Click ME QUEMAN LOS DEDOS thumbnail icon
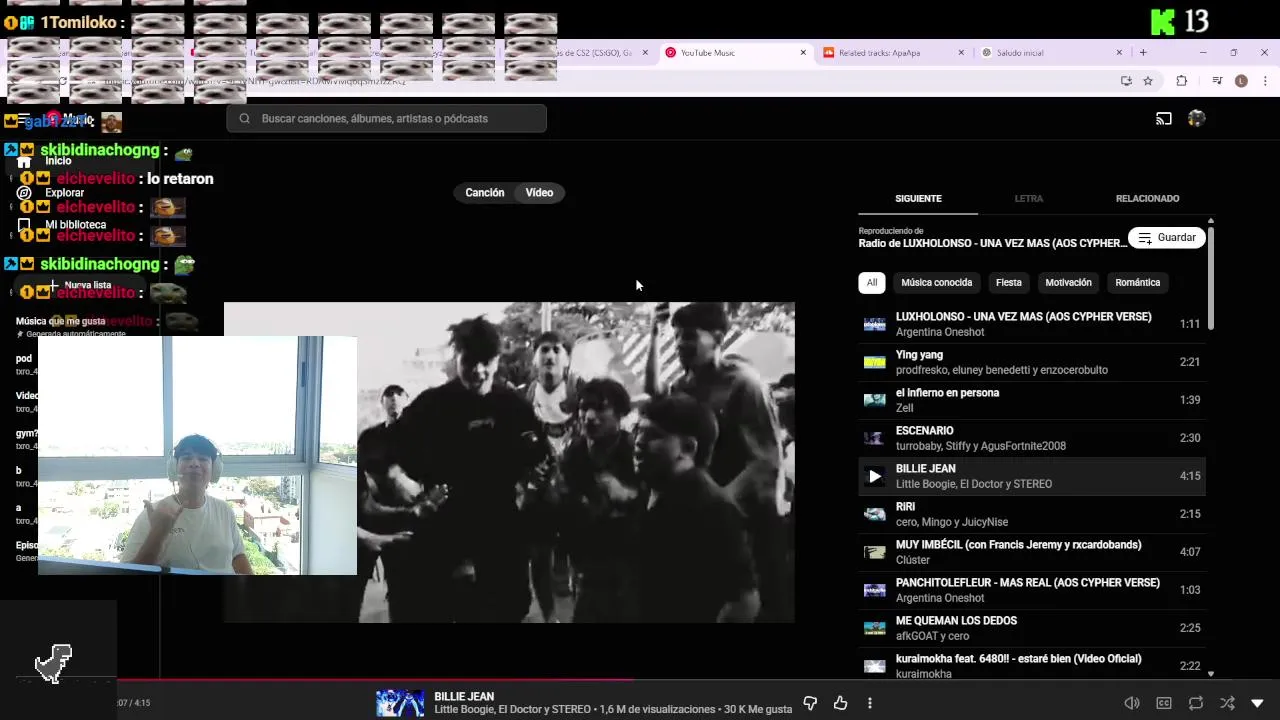 coord(875,628)
